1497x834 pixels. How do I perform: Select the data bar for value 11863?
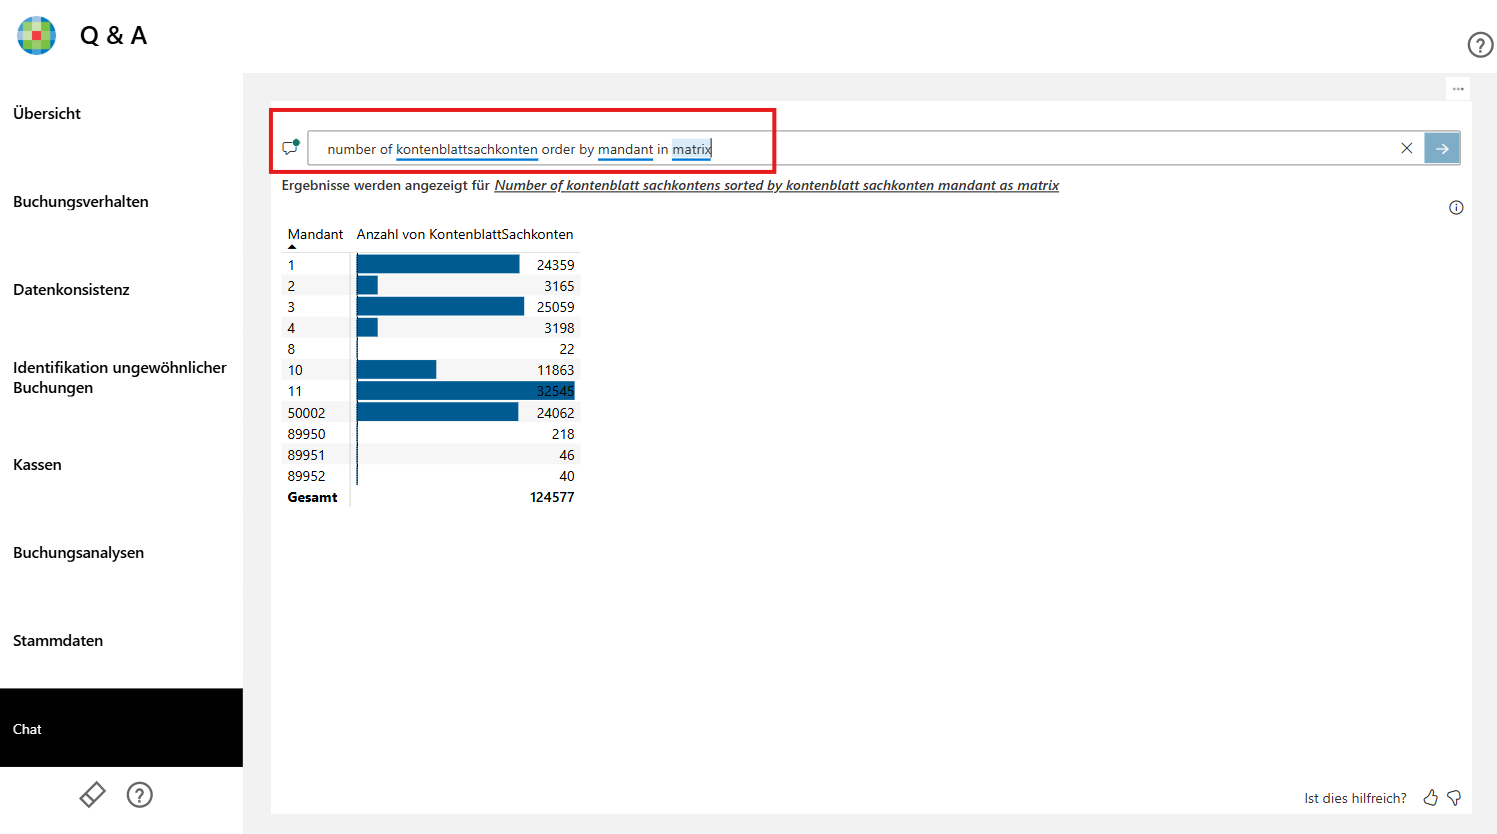pyautogui.click(x=396, y=370)
